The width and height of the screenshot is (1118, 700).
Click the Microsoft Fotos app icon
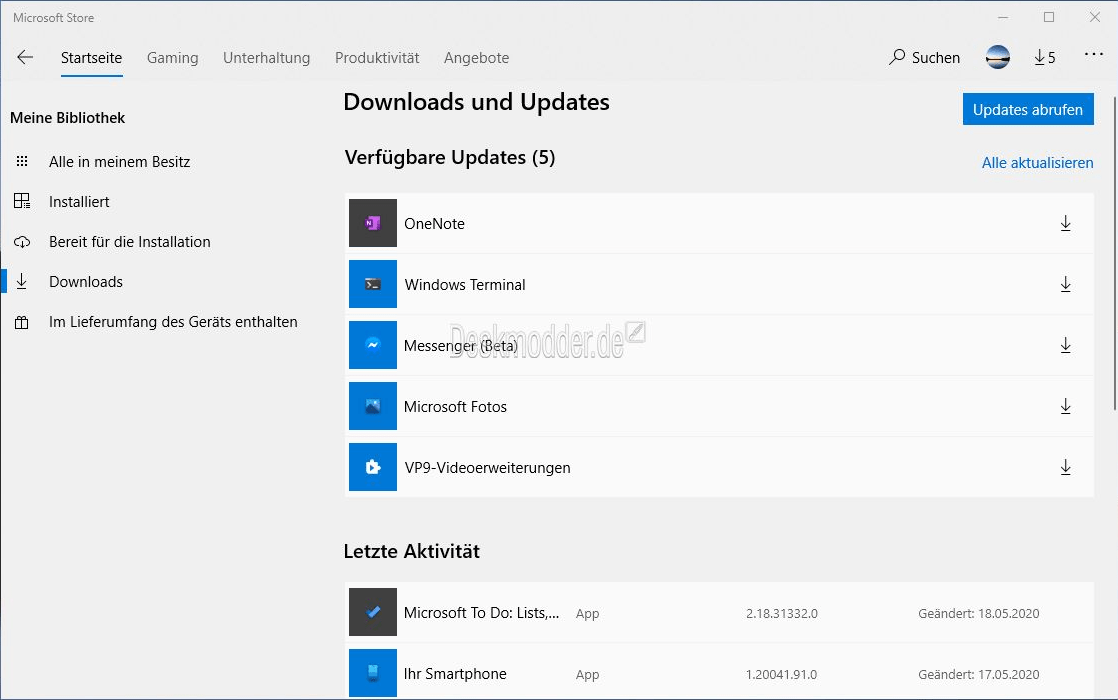point(373,406)
